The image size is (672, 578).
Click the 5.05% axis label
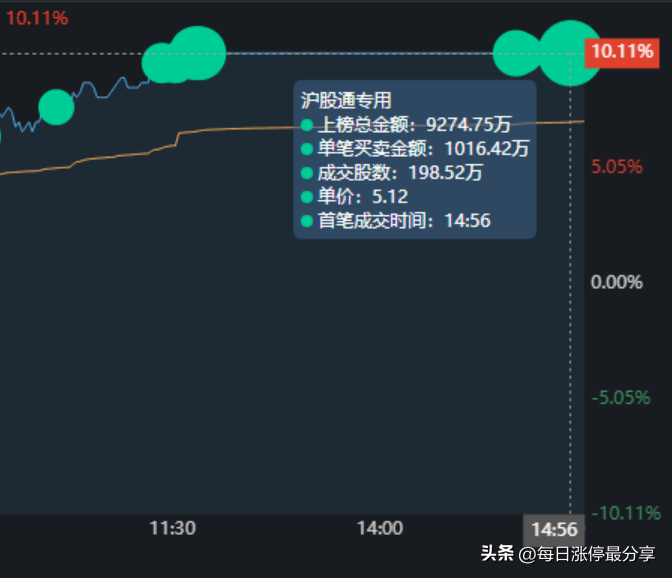tap(617, 167)
